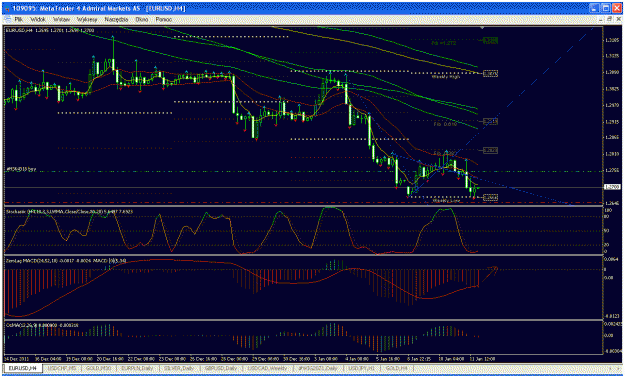Switch to the SILVER,Daily chart tab
Viewport: 625px width, 376px height.
[x=179, y=368]
